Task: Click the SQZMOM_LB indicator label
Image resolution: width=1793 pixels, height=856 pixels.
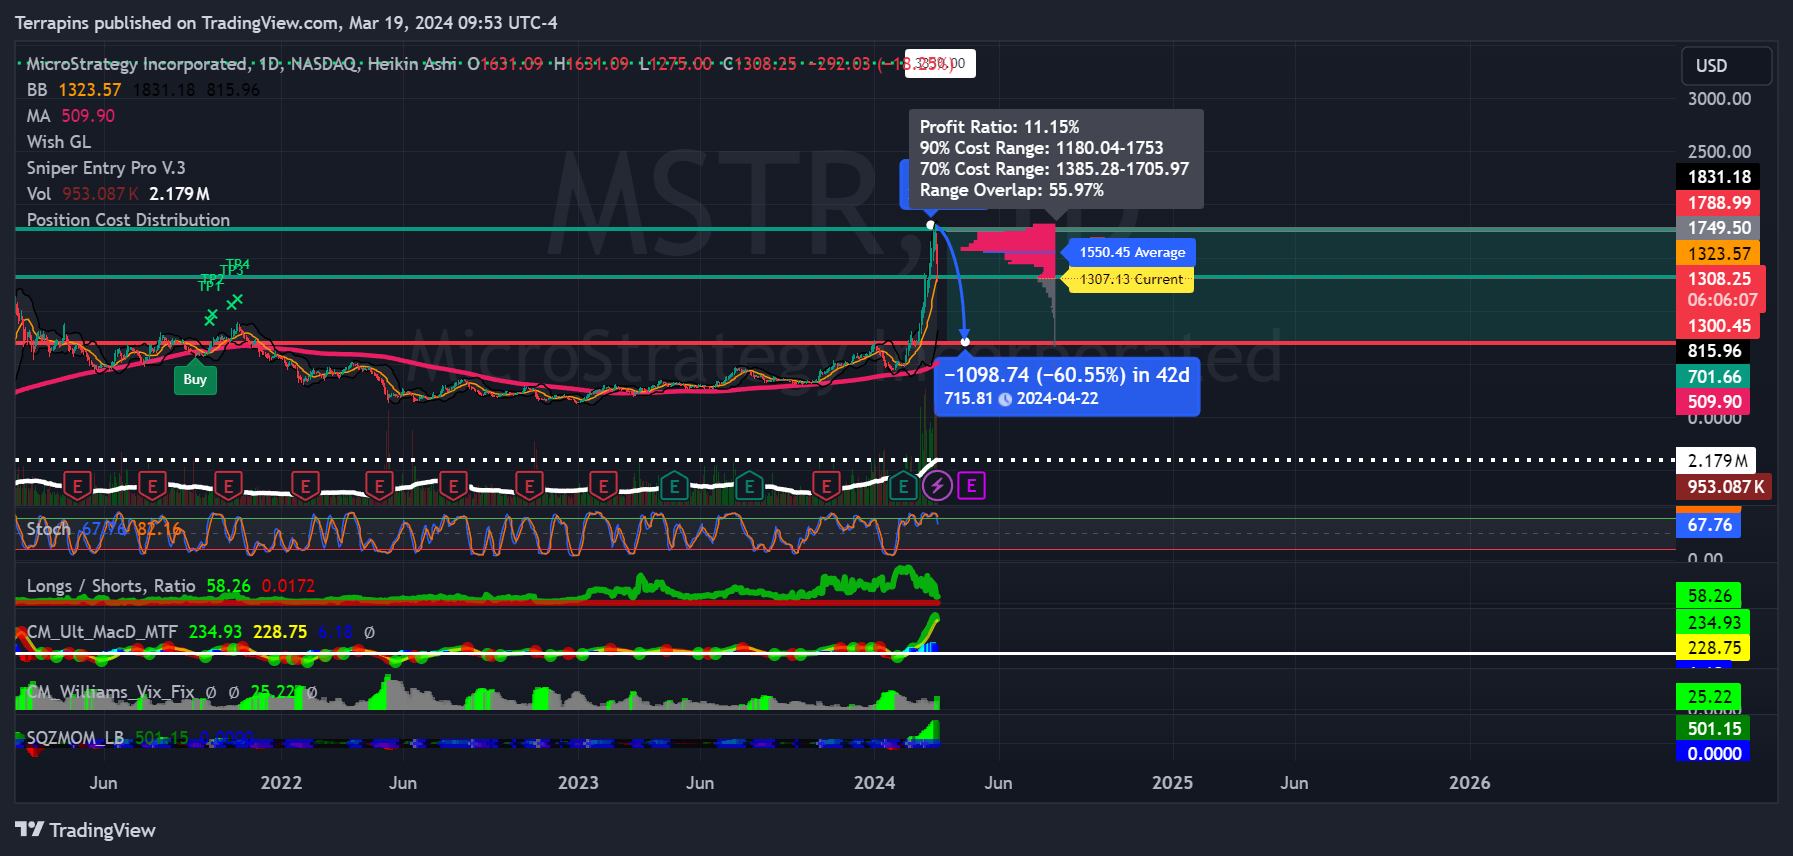Action: click(75, 738)
